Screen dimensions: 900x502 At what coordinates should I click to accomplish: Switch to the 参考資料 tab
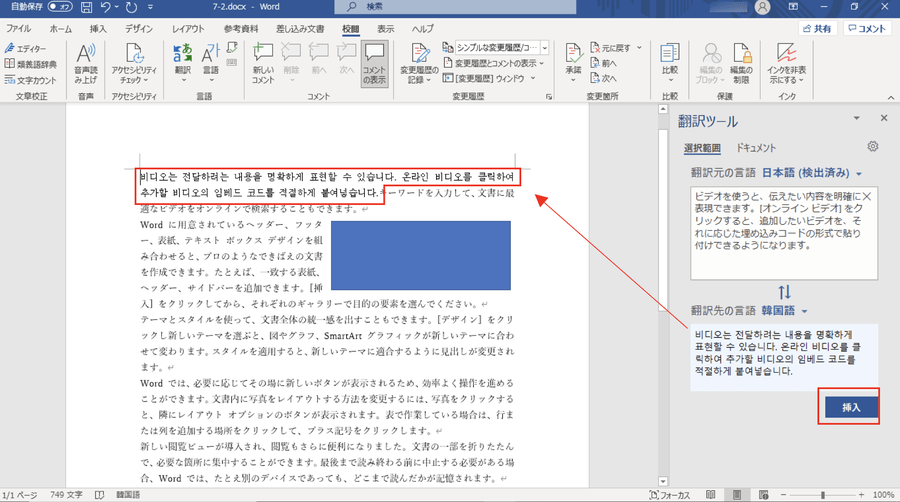(241, 29)
